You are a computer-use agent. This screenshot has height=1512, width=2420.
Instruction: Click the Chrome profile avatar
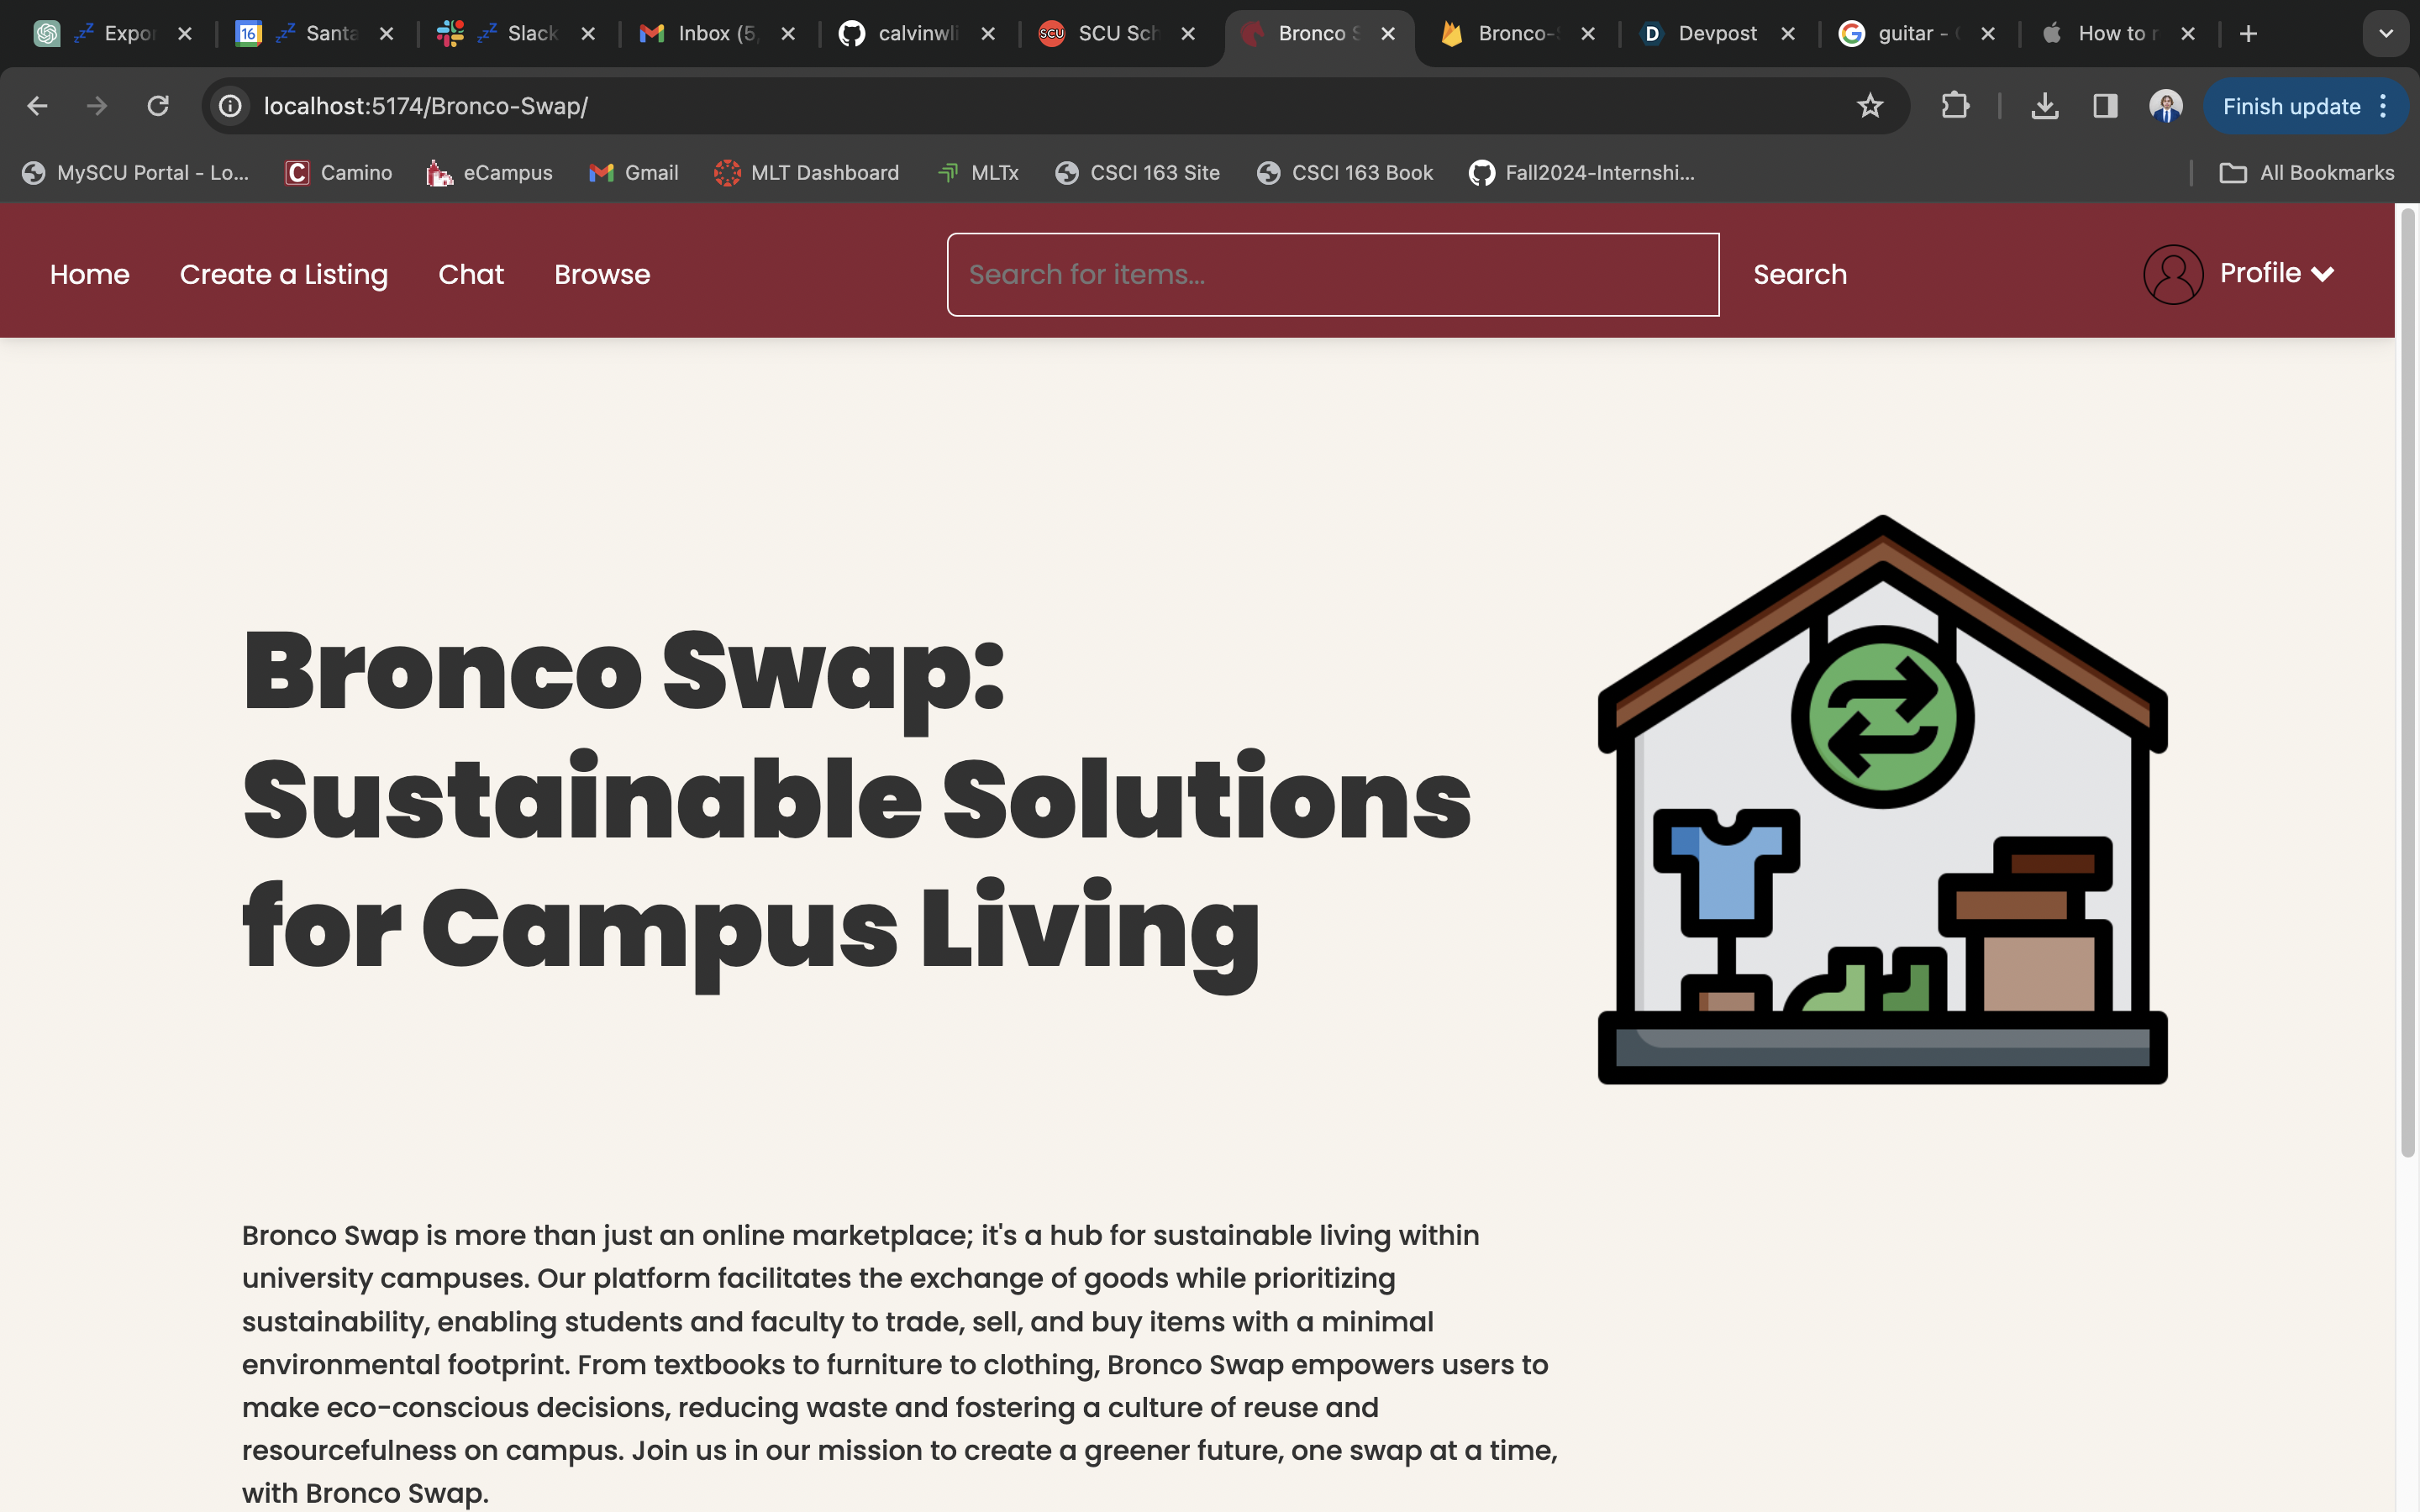pyautogui.click(x=2165, y=106)
